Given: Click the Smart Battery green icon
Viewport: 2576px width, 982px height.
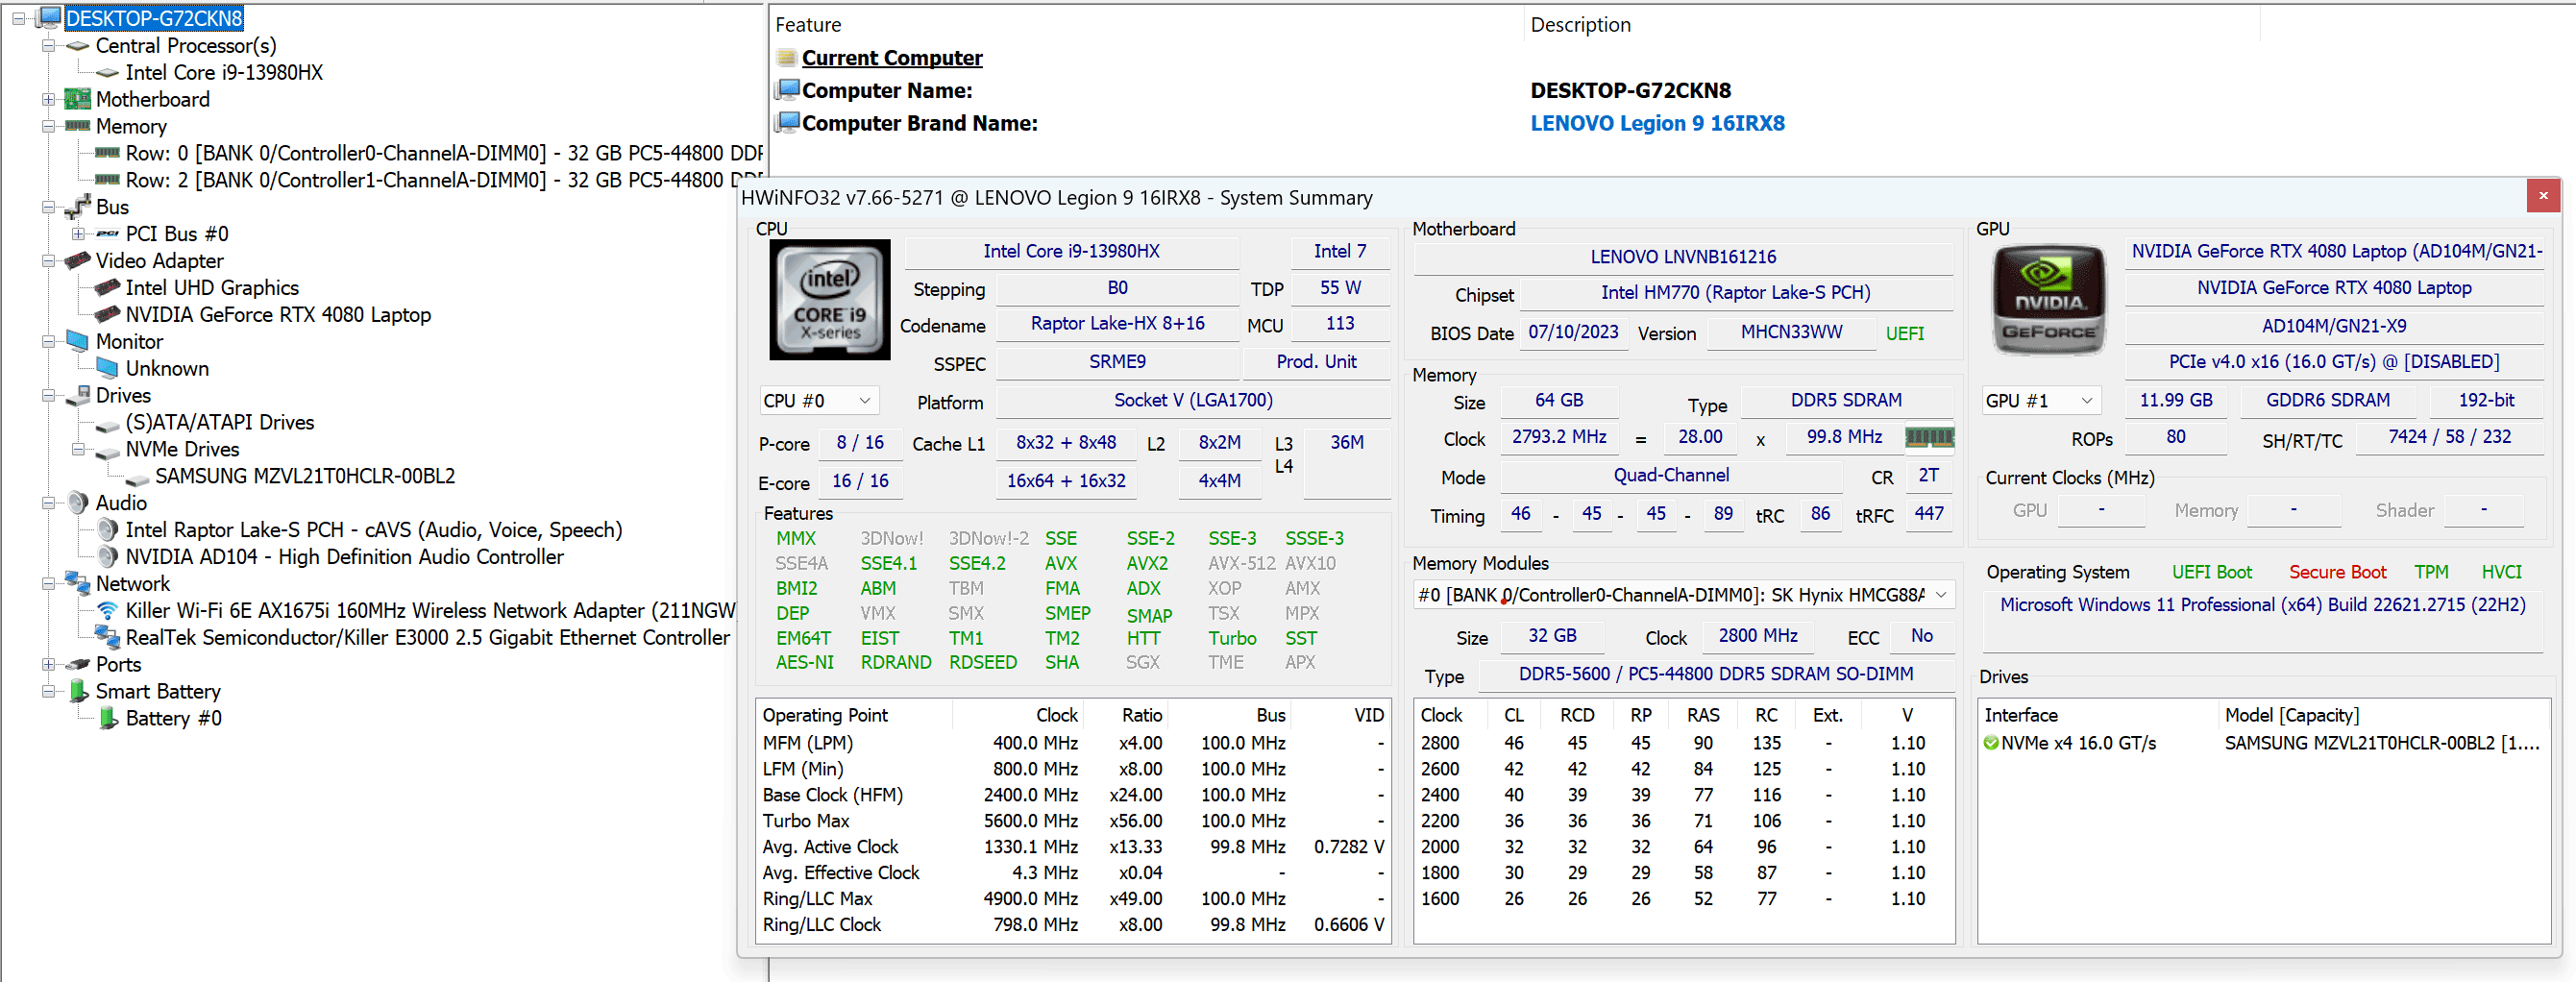Looking at the screenshot, I should pyautogui.click(x=78, y=691).
